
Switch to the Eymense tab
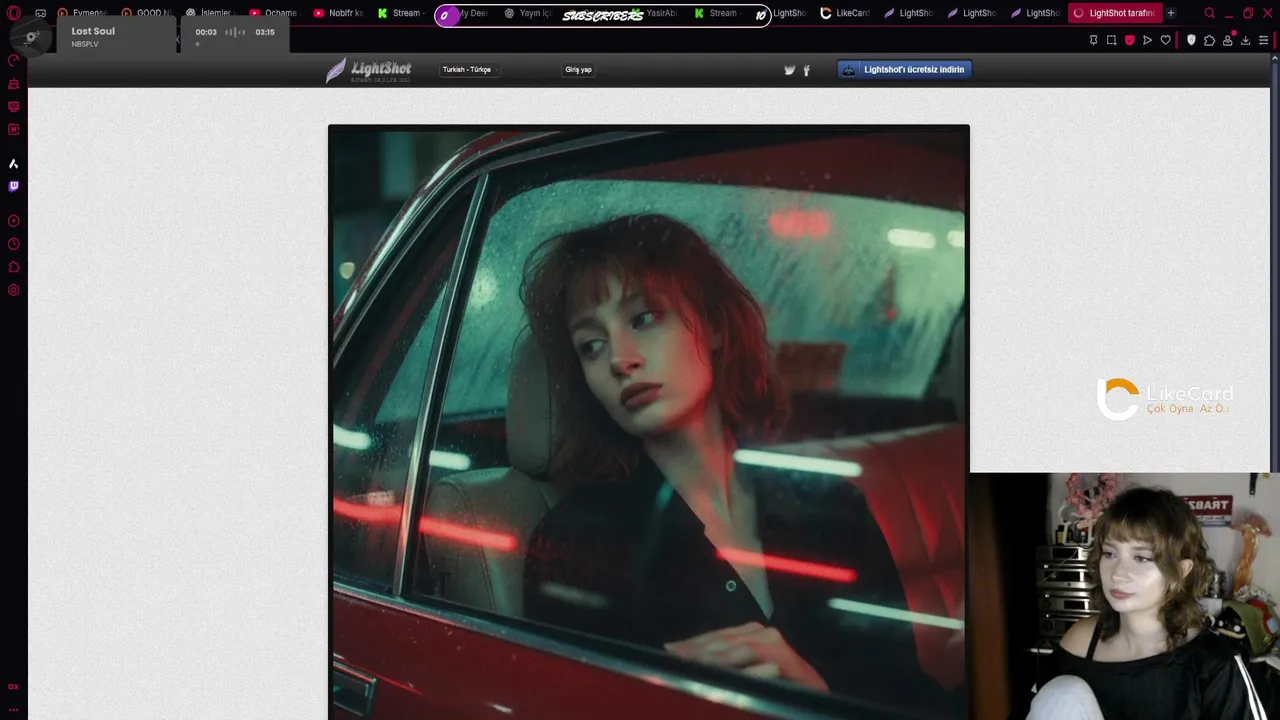click(83, 13)
